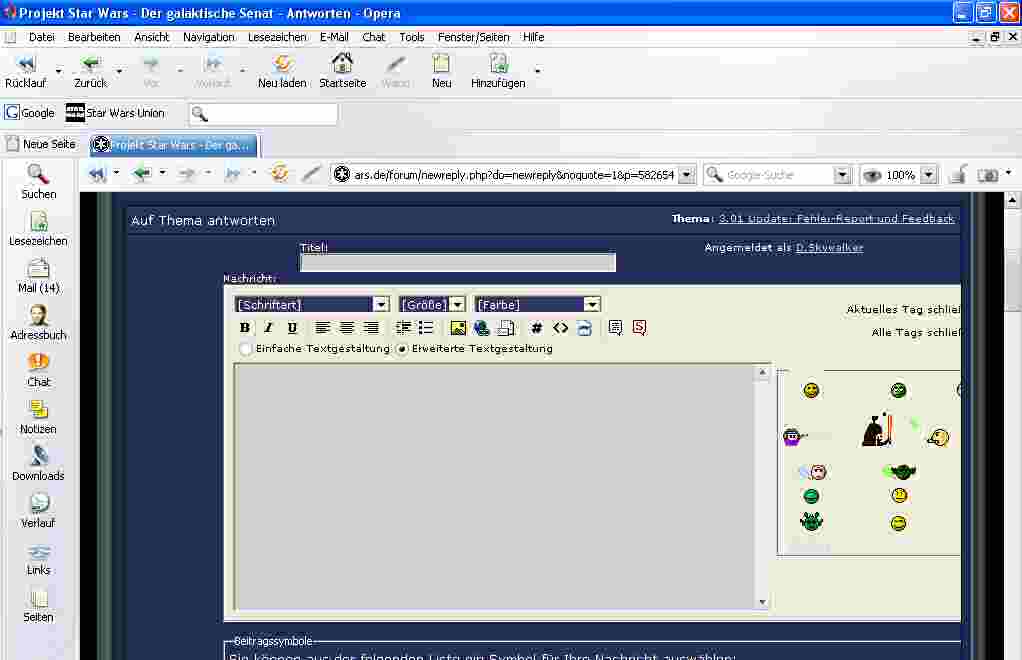Expand the address bar URL dropdown
Screen dimensions: 1022x660
pyautogui.click(x=686, y=175)
